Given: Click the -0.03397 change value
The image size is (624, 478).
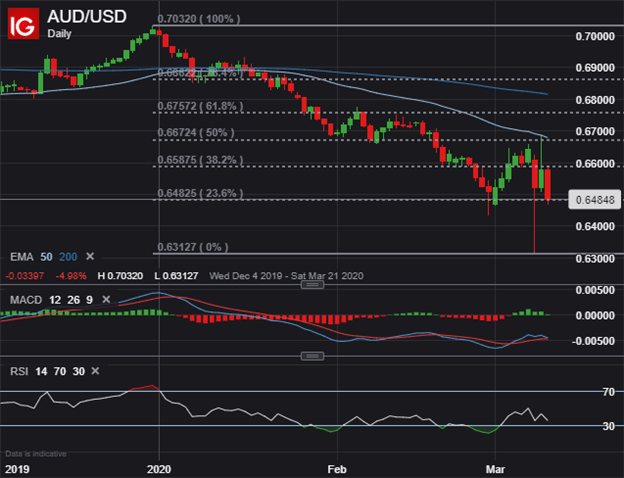Looking at the screenshot, I should pos(25,276).
